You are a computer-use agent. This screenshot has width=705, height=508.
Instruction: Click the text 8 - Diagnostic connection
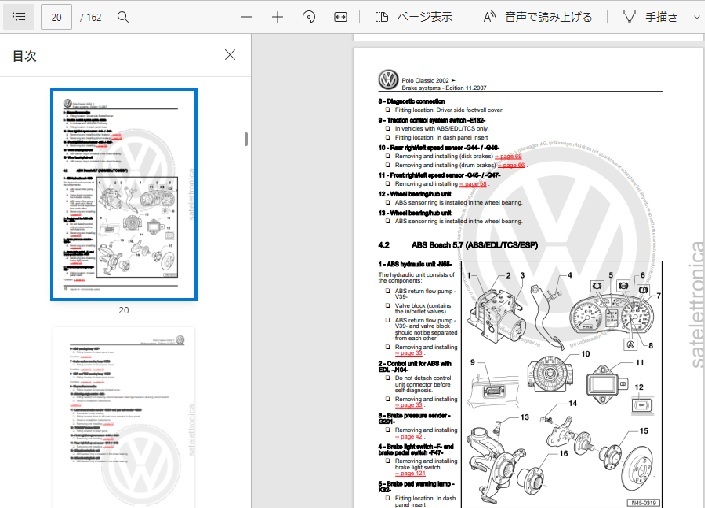412,102
